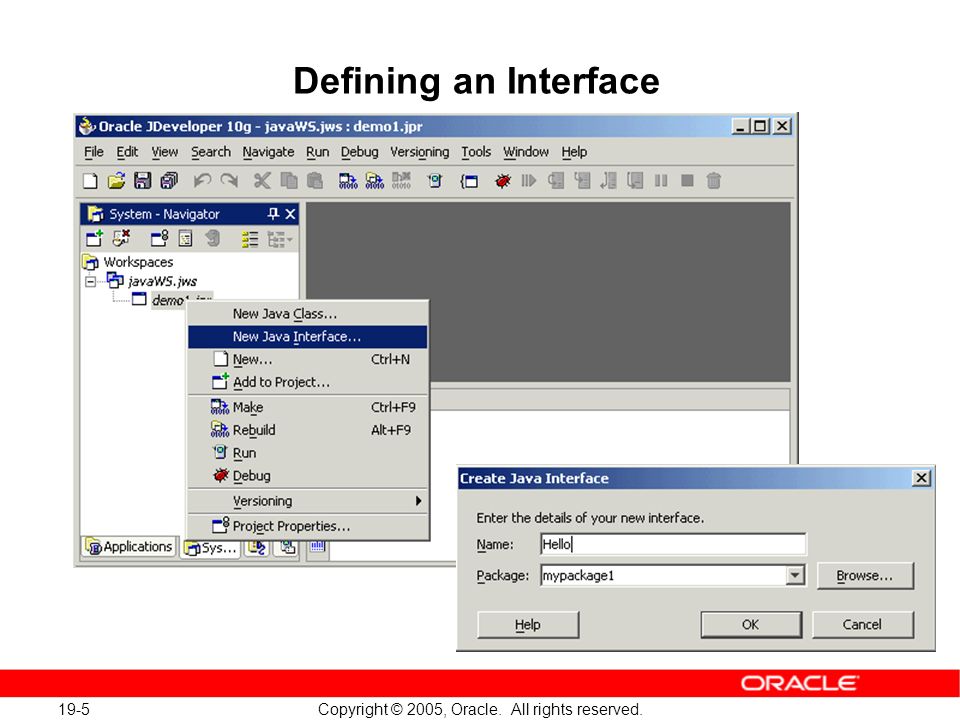Open the navigator tree options dropdown icon

279,239
